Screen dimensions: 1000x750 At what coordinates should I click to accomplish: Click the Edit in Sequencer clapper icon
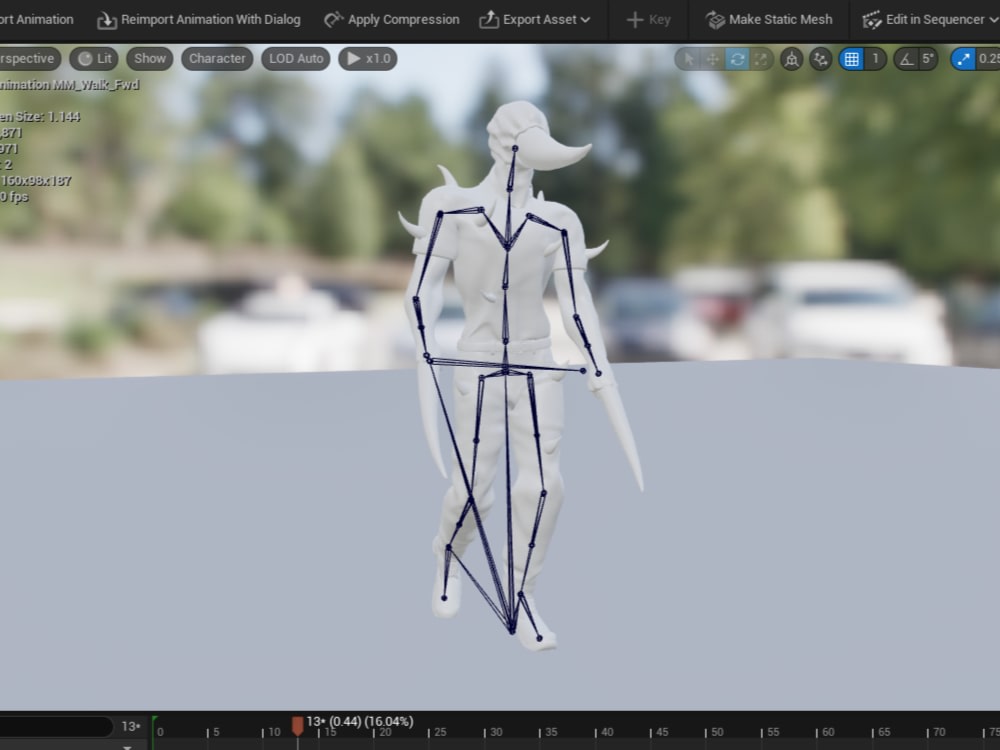click(872, 20)
